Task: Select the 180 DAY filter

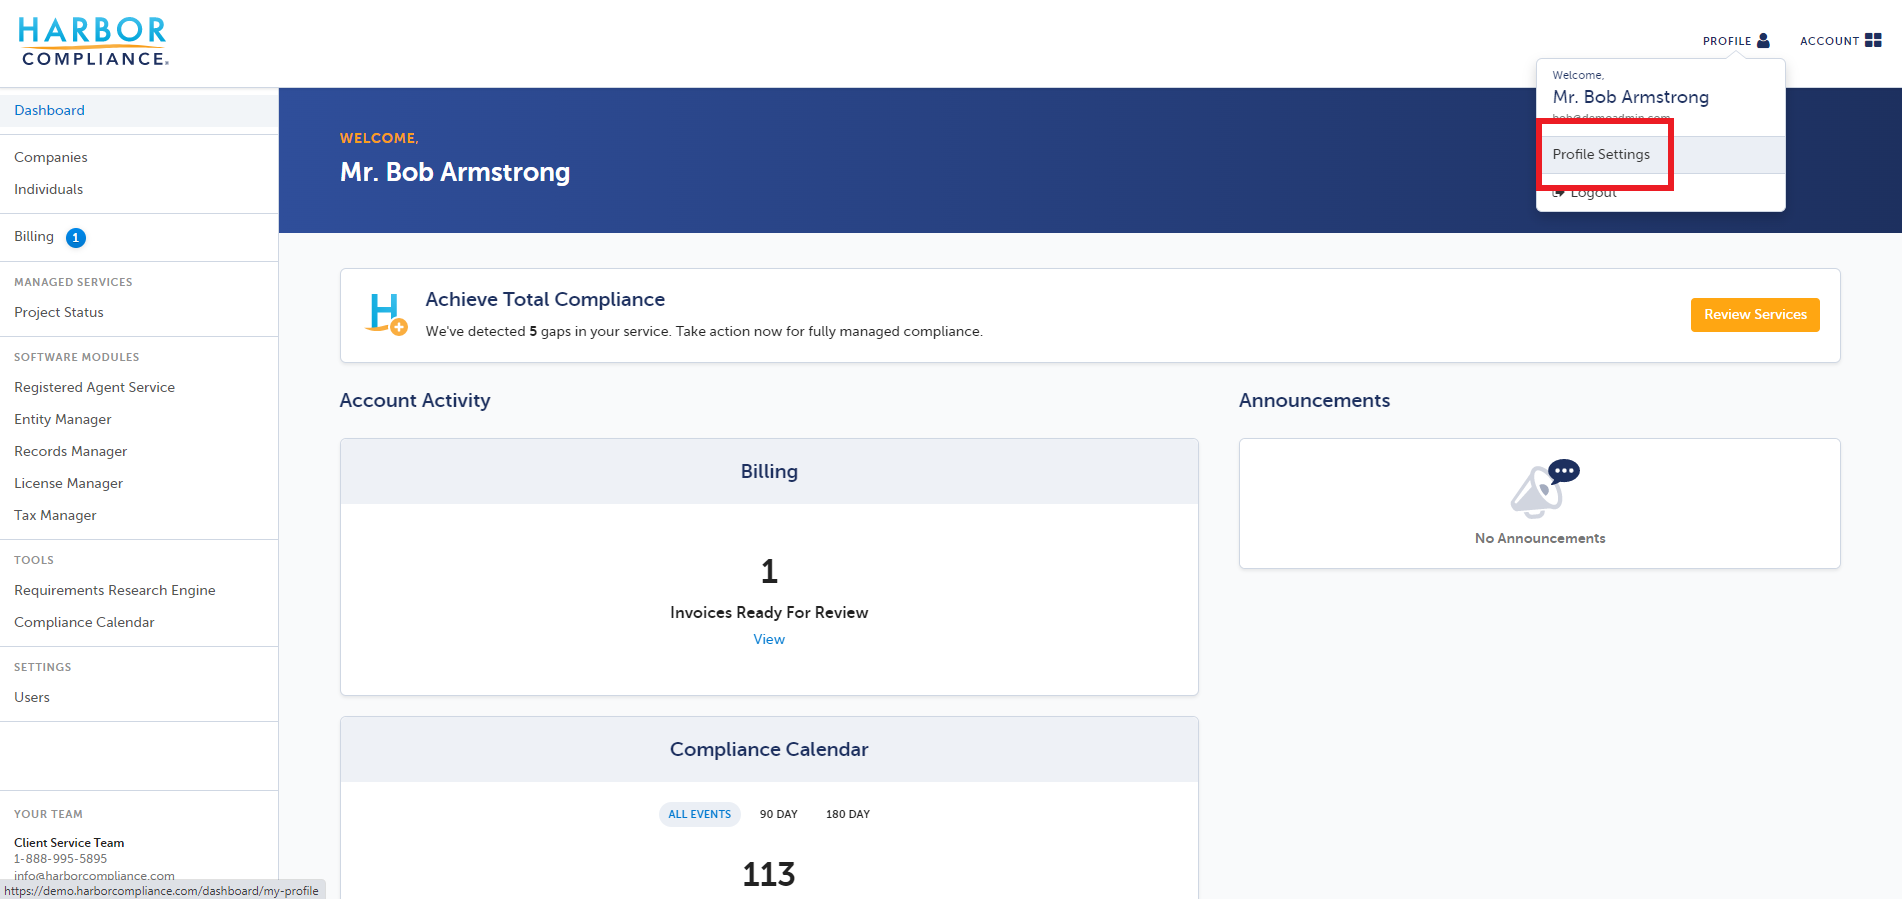Action: [x=848, y=814]
